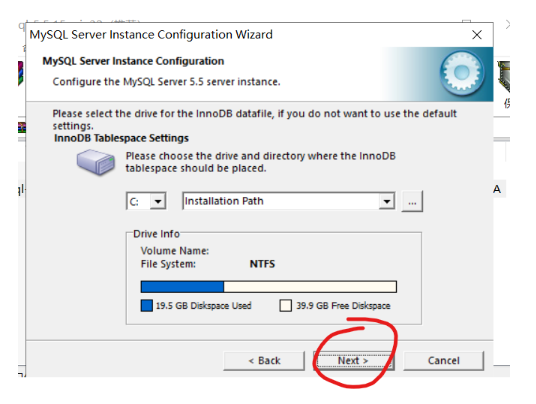Viewport: 536px width, 404px height.
Task: Click the 39.9 GB Free Diskspace text
Action: pos(343,306)
